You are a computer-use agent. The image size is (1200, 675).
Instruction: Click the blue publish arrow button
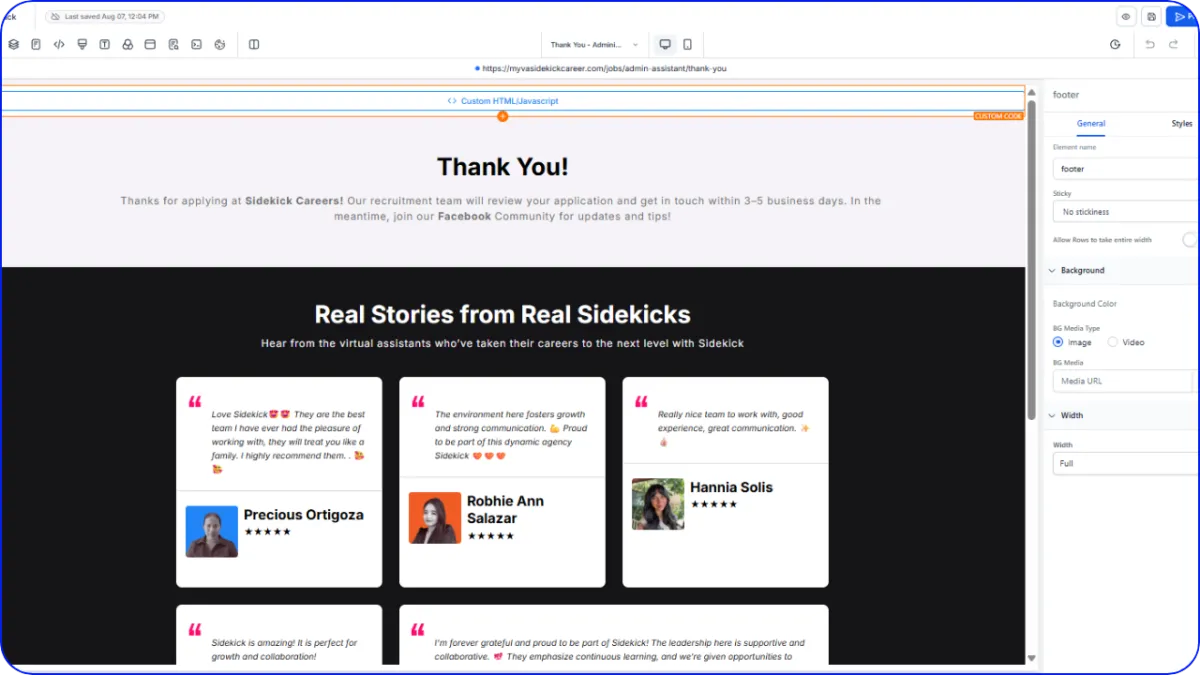[1182, 17]
